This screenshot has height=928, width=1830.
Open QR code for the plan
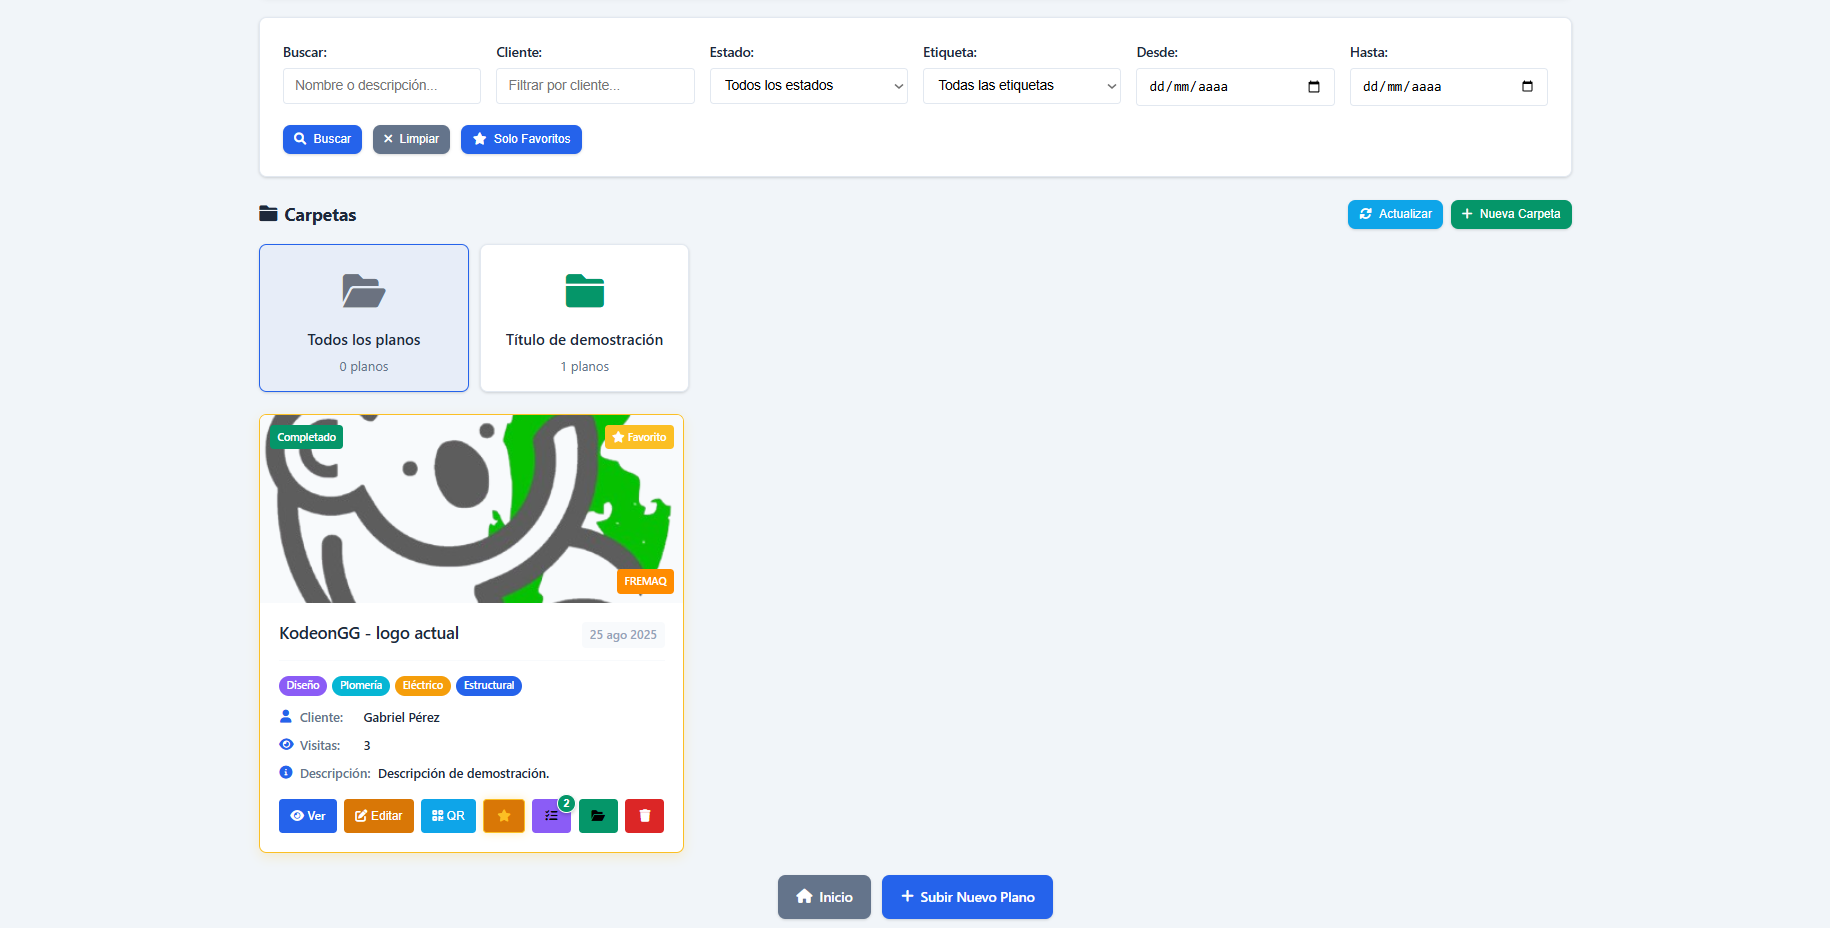tap(448, 816)
